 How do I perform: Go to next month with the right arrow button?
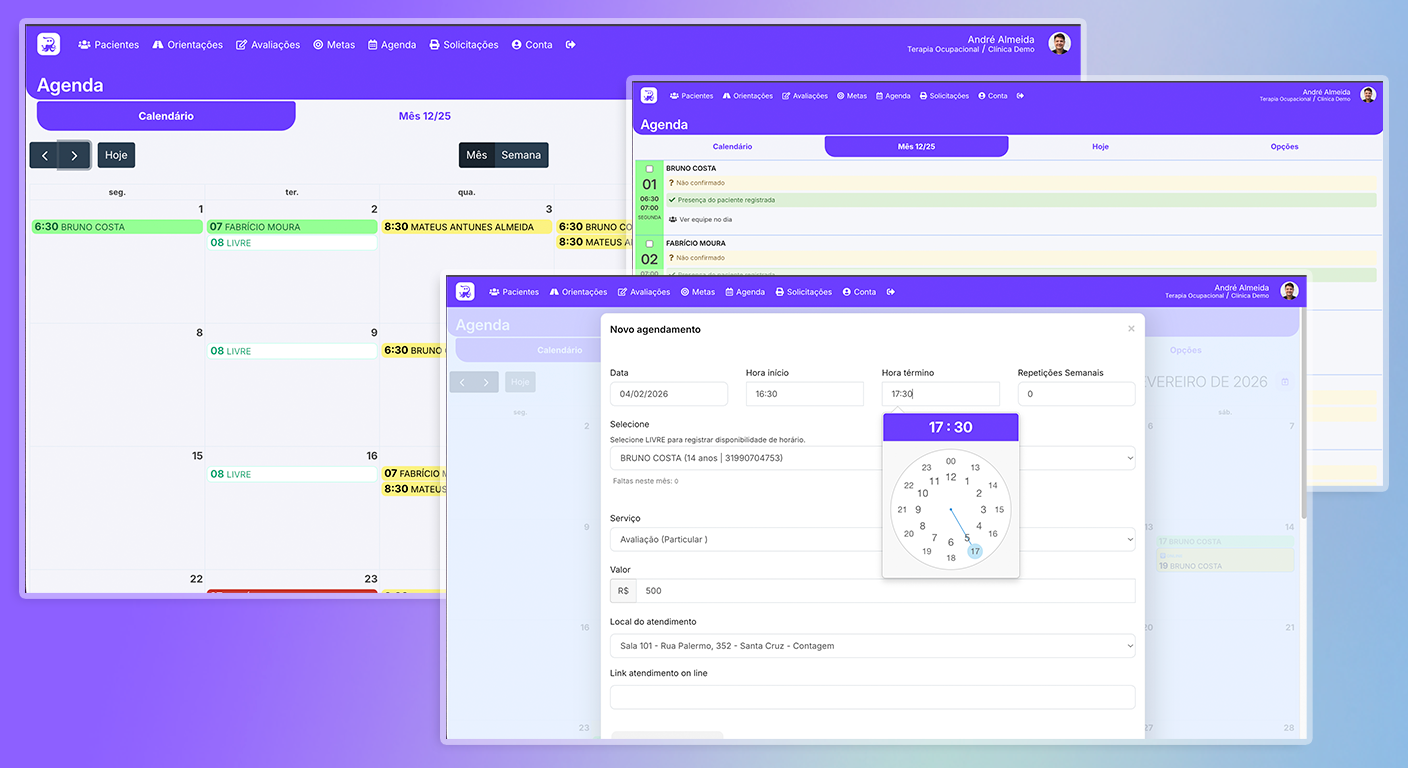click(74, 155)
